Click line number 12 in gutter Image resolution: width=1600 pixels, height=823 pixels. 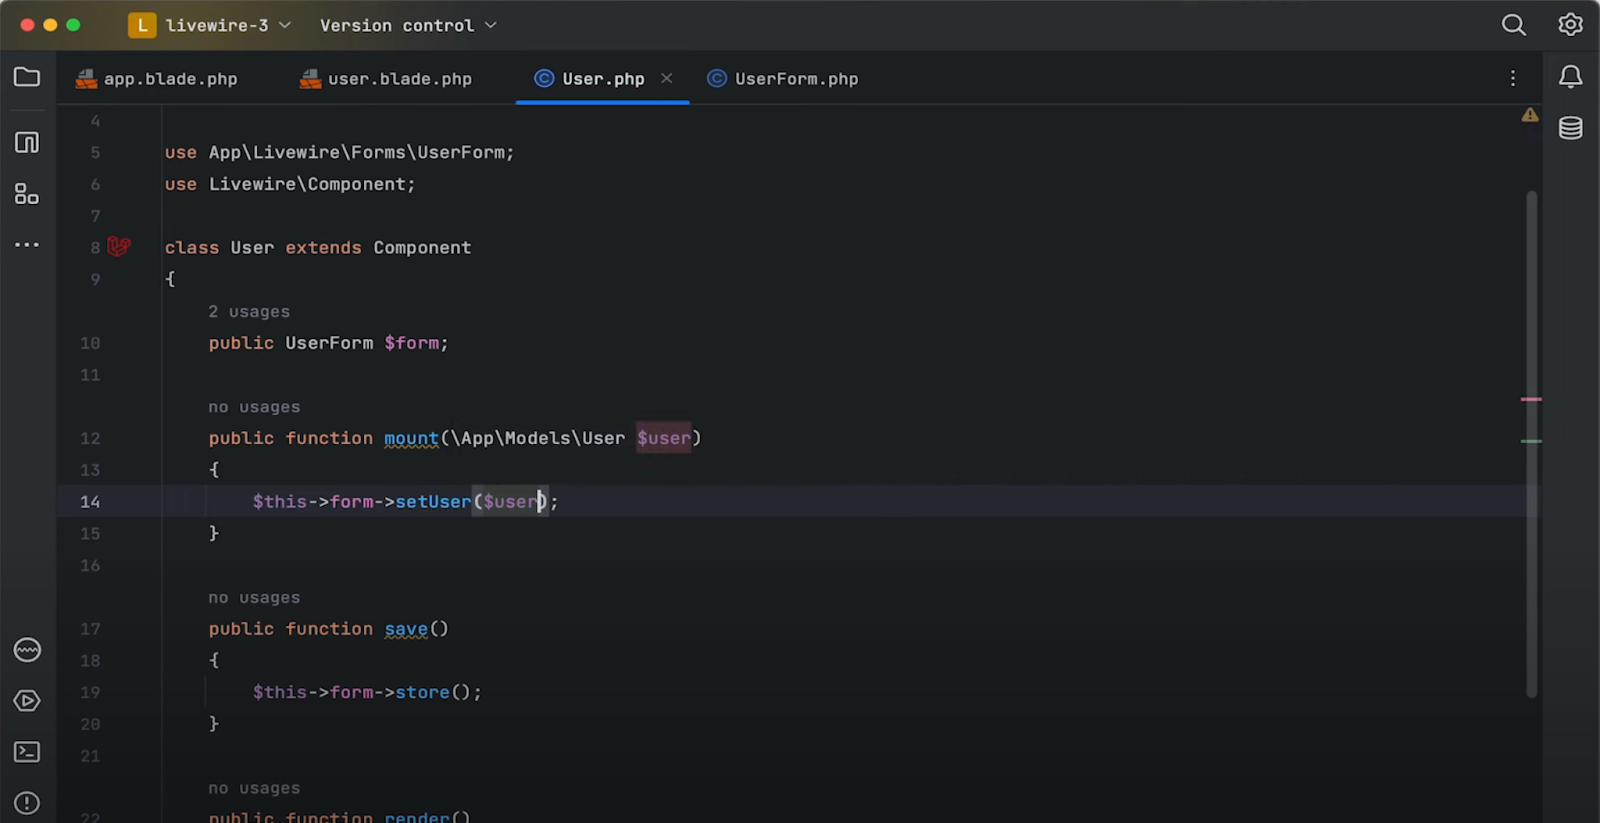(90, 438)
